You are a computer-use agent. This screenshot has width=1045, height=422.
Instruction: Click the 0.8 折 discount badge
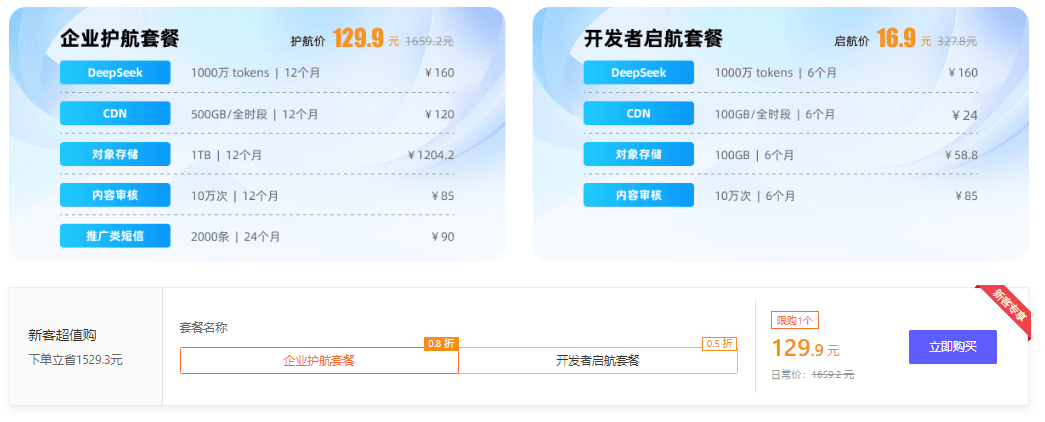coord(441,344)
